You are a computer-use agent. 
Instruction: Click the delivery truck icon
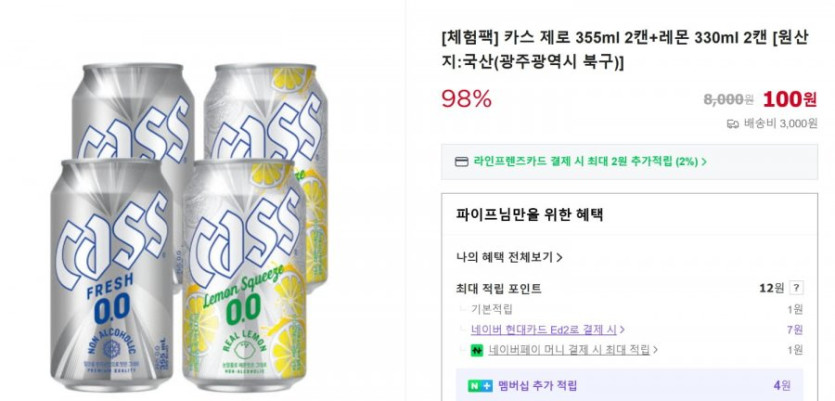(732, 124)
